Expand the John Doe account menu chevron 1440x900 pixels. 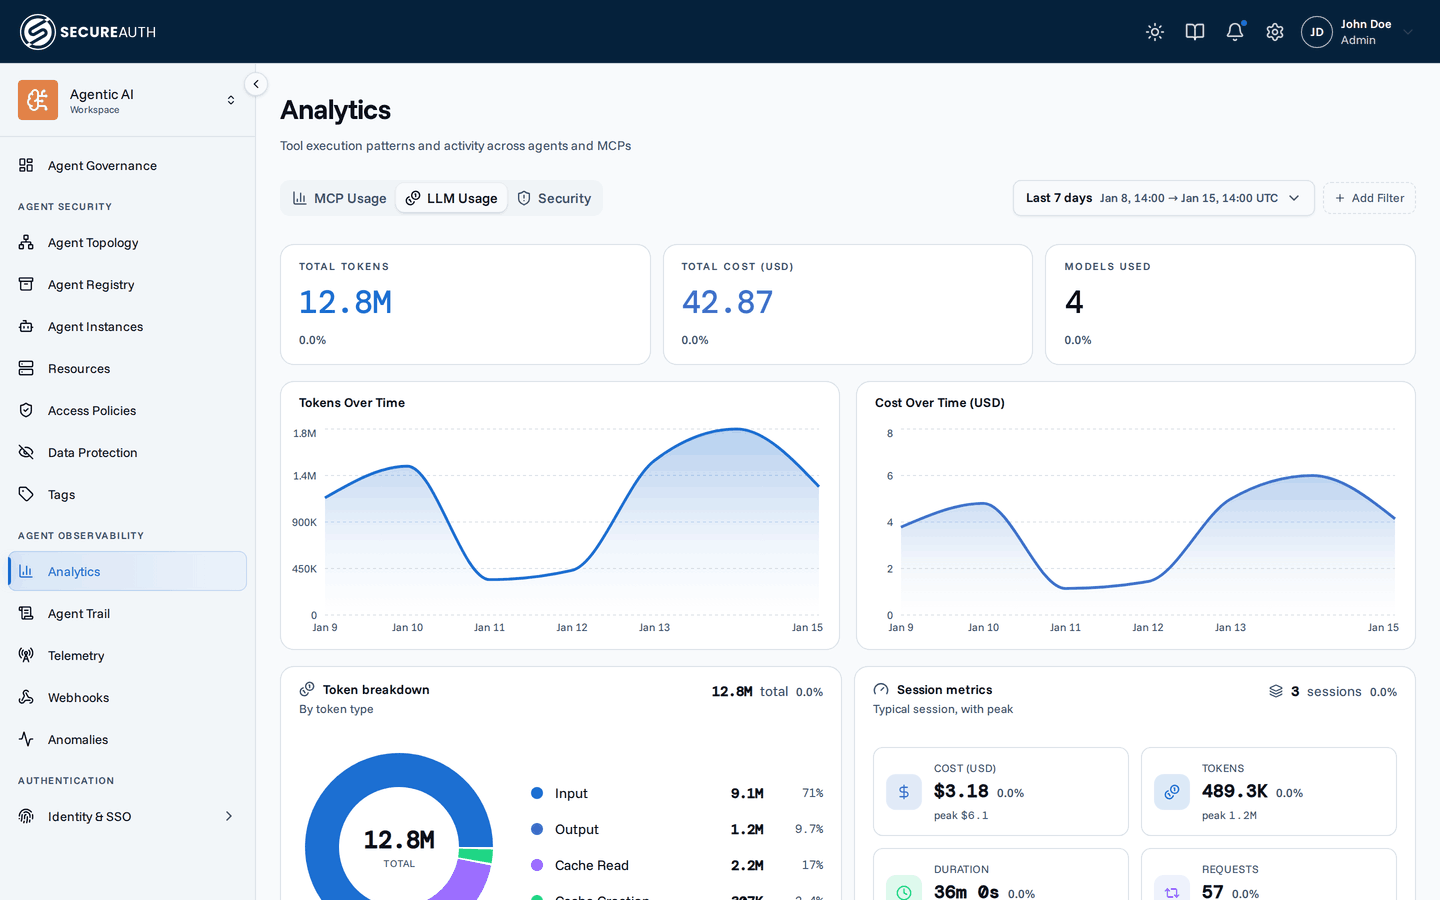coord(1408,32)
